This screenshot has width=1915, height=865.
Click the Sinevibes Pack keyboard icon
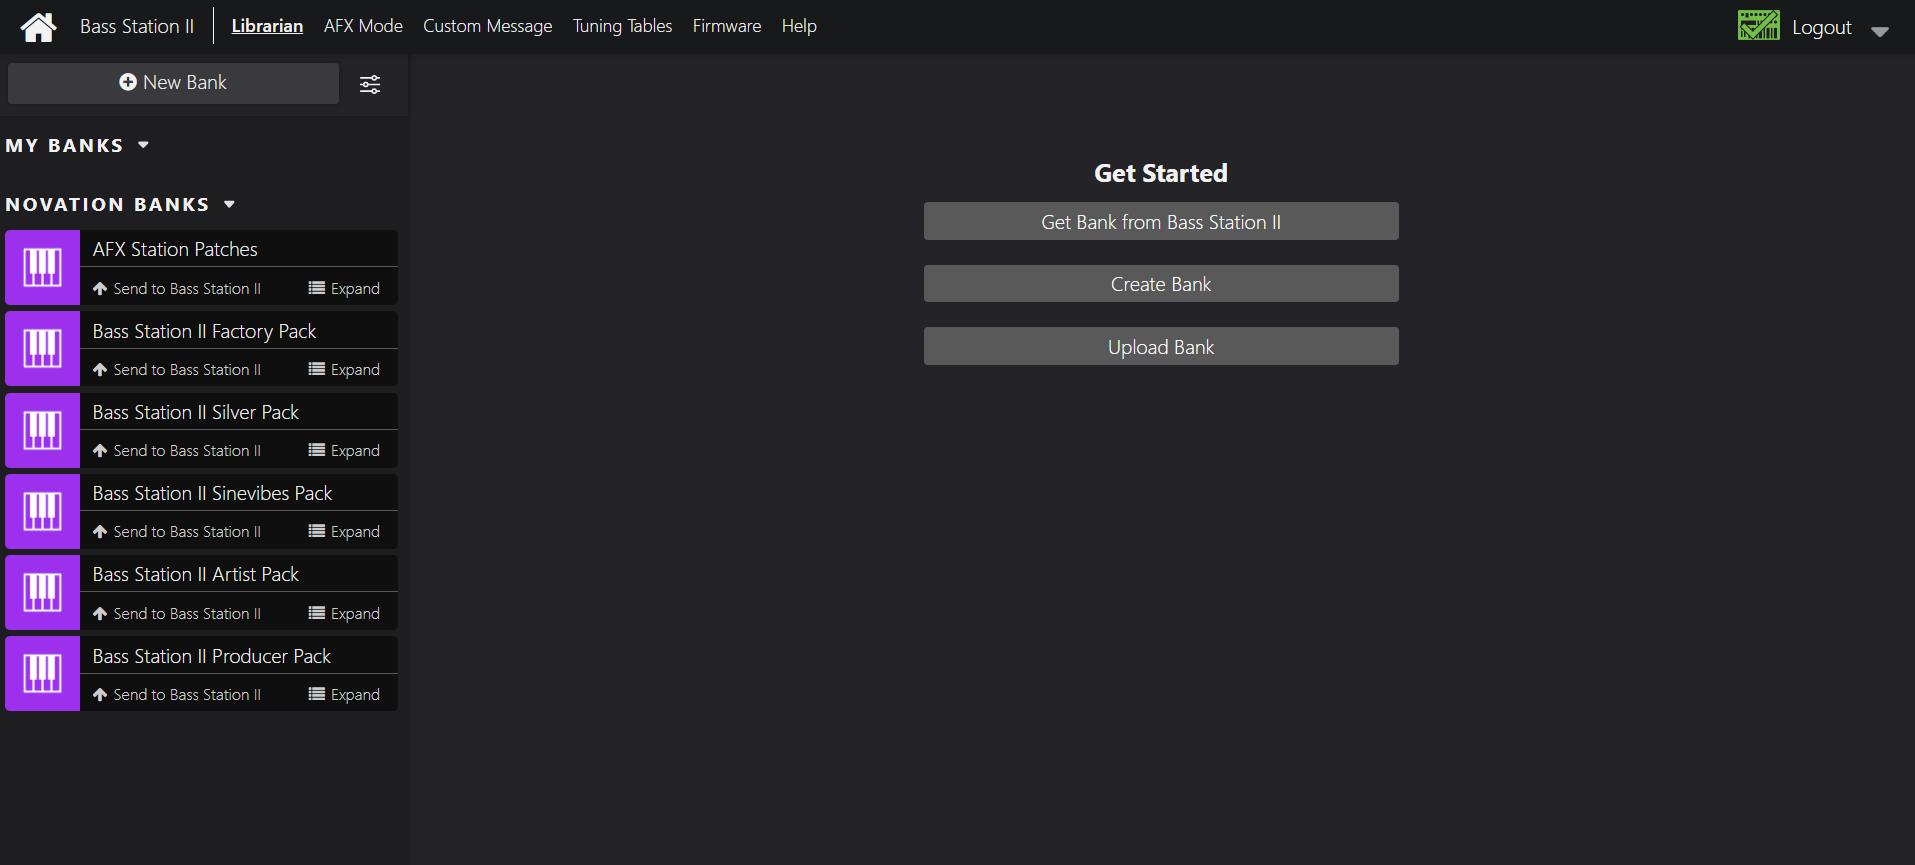[42, 511]
